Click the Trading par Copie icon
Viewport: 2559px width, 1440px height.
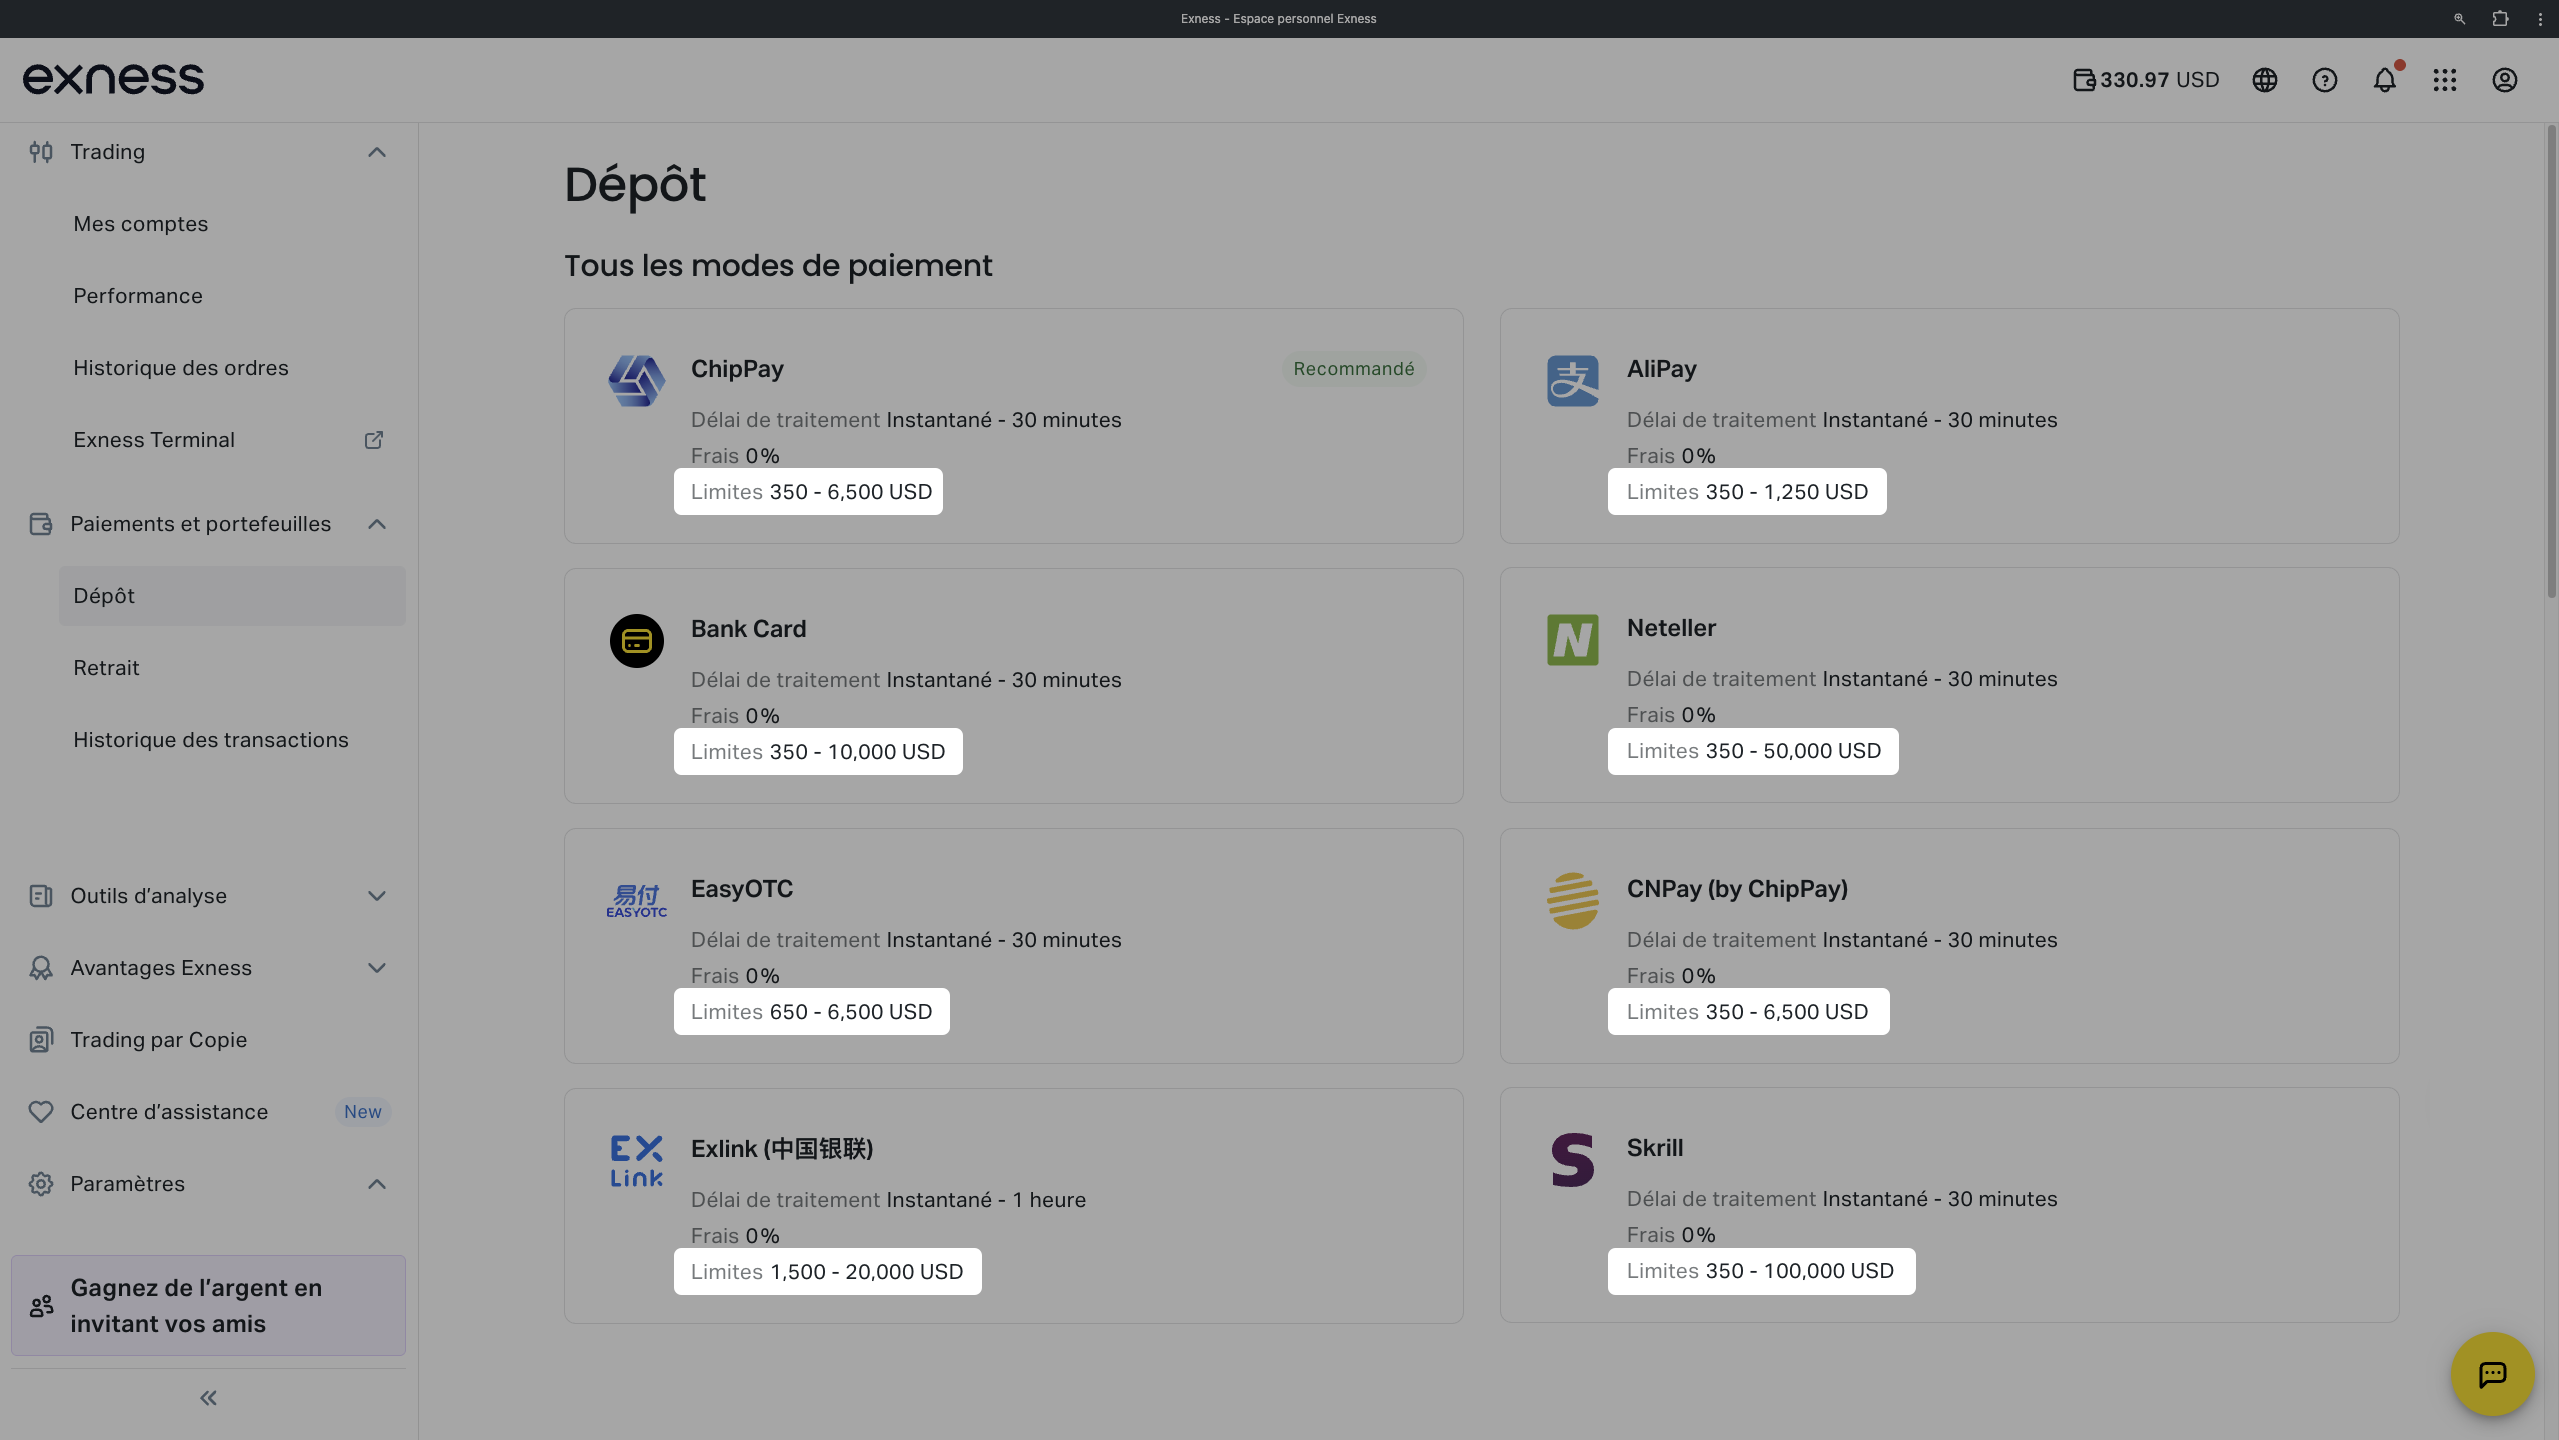[x=41, y=1040]
